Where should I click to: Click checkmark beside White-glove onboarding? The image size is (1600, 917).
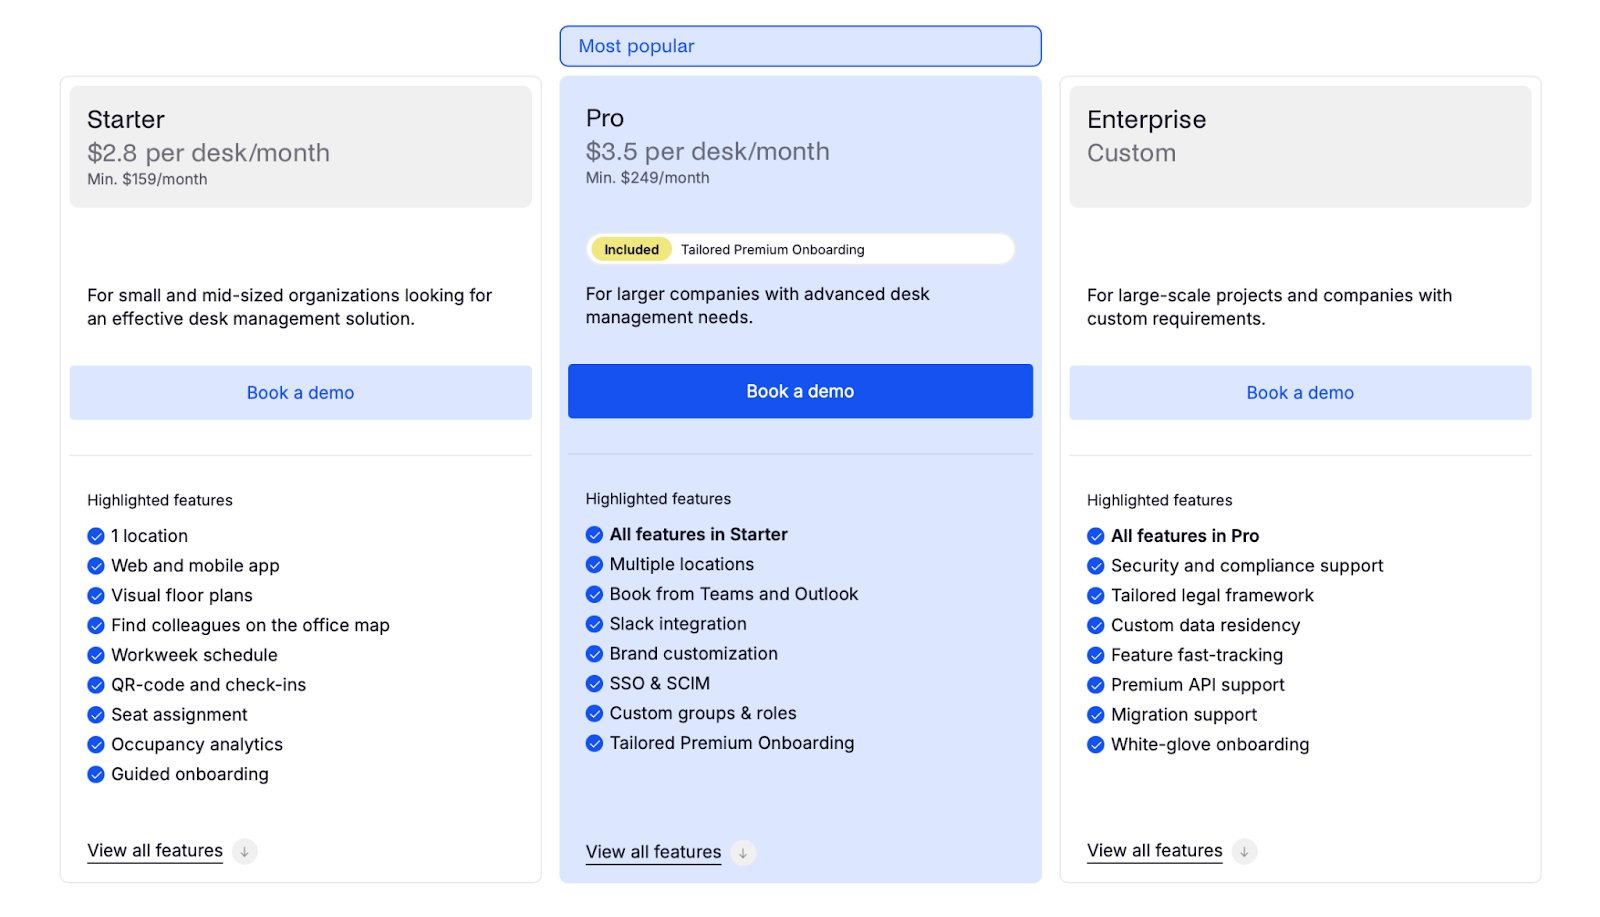pyautogui.click(x=1096, y=745)
